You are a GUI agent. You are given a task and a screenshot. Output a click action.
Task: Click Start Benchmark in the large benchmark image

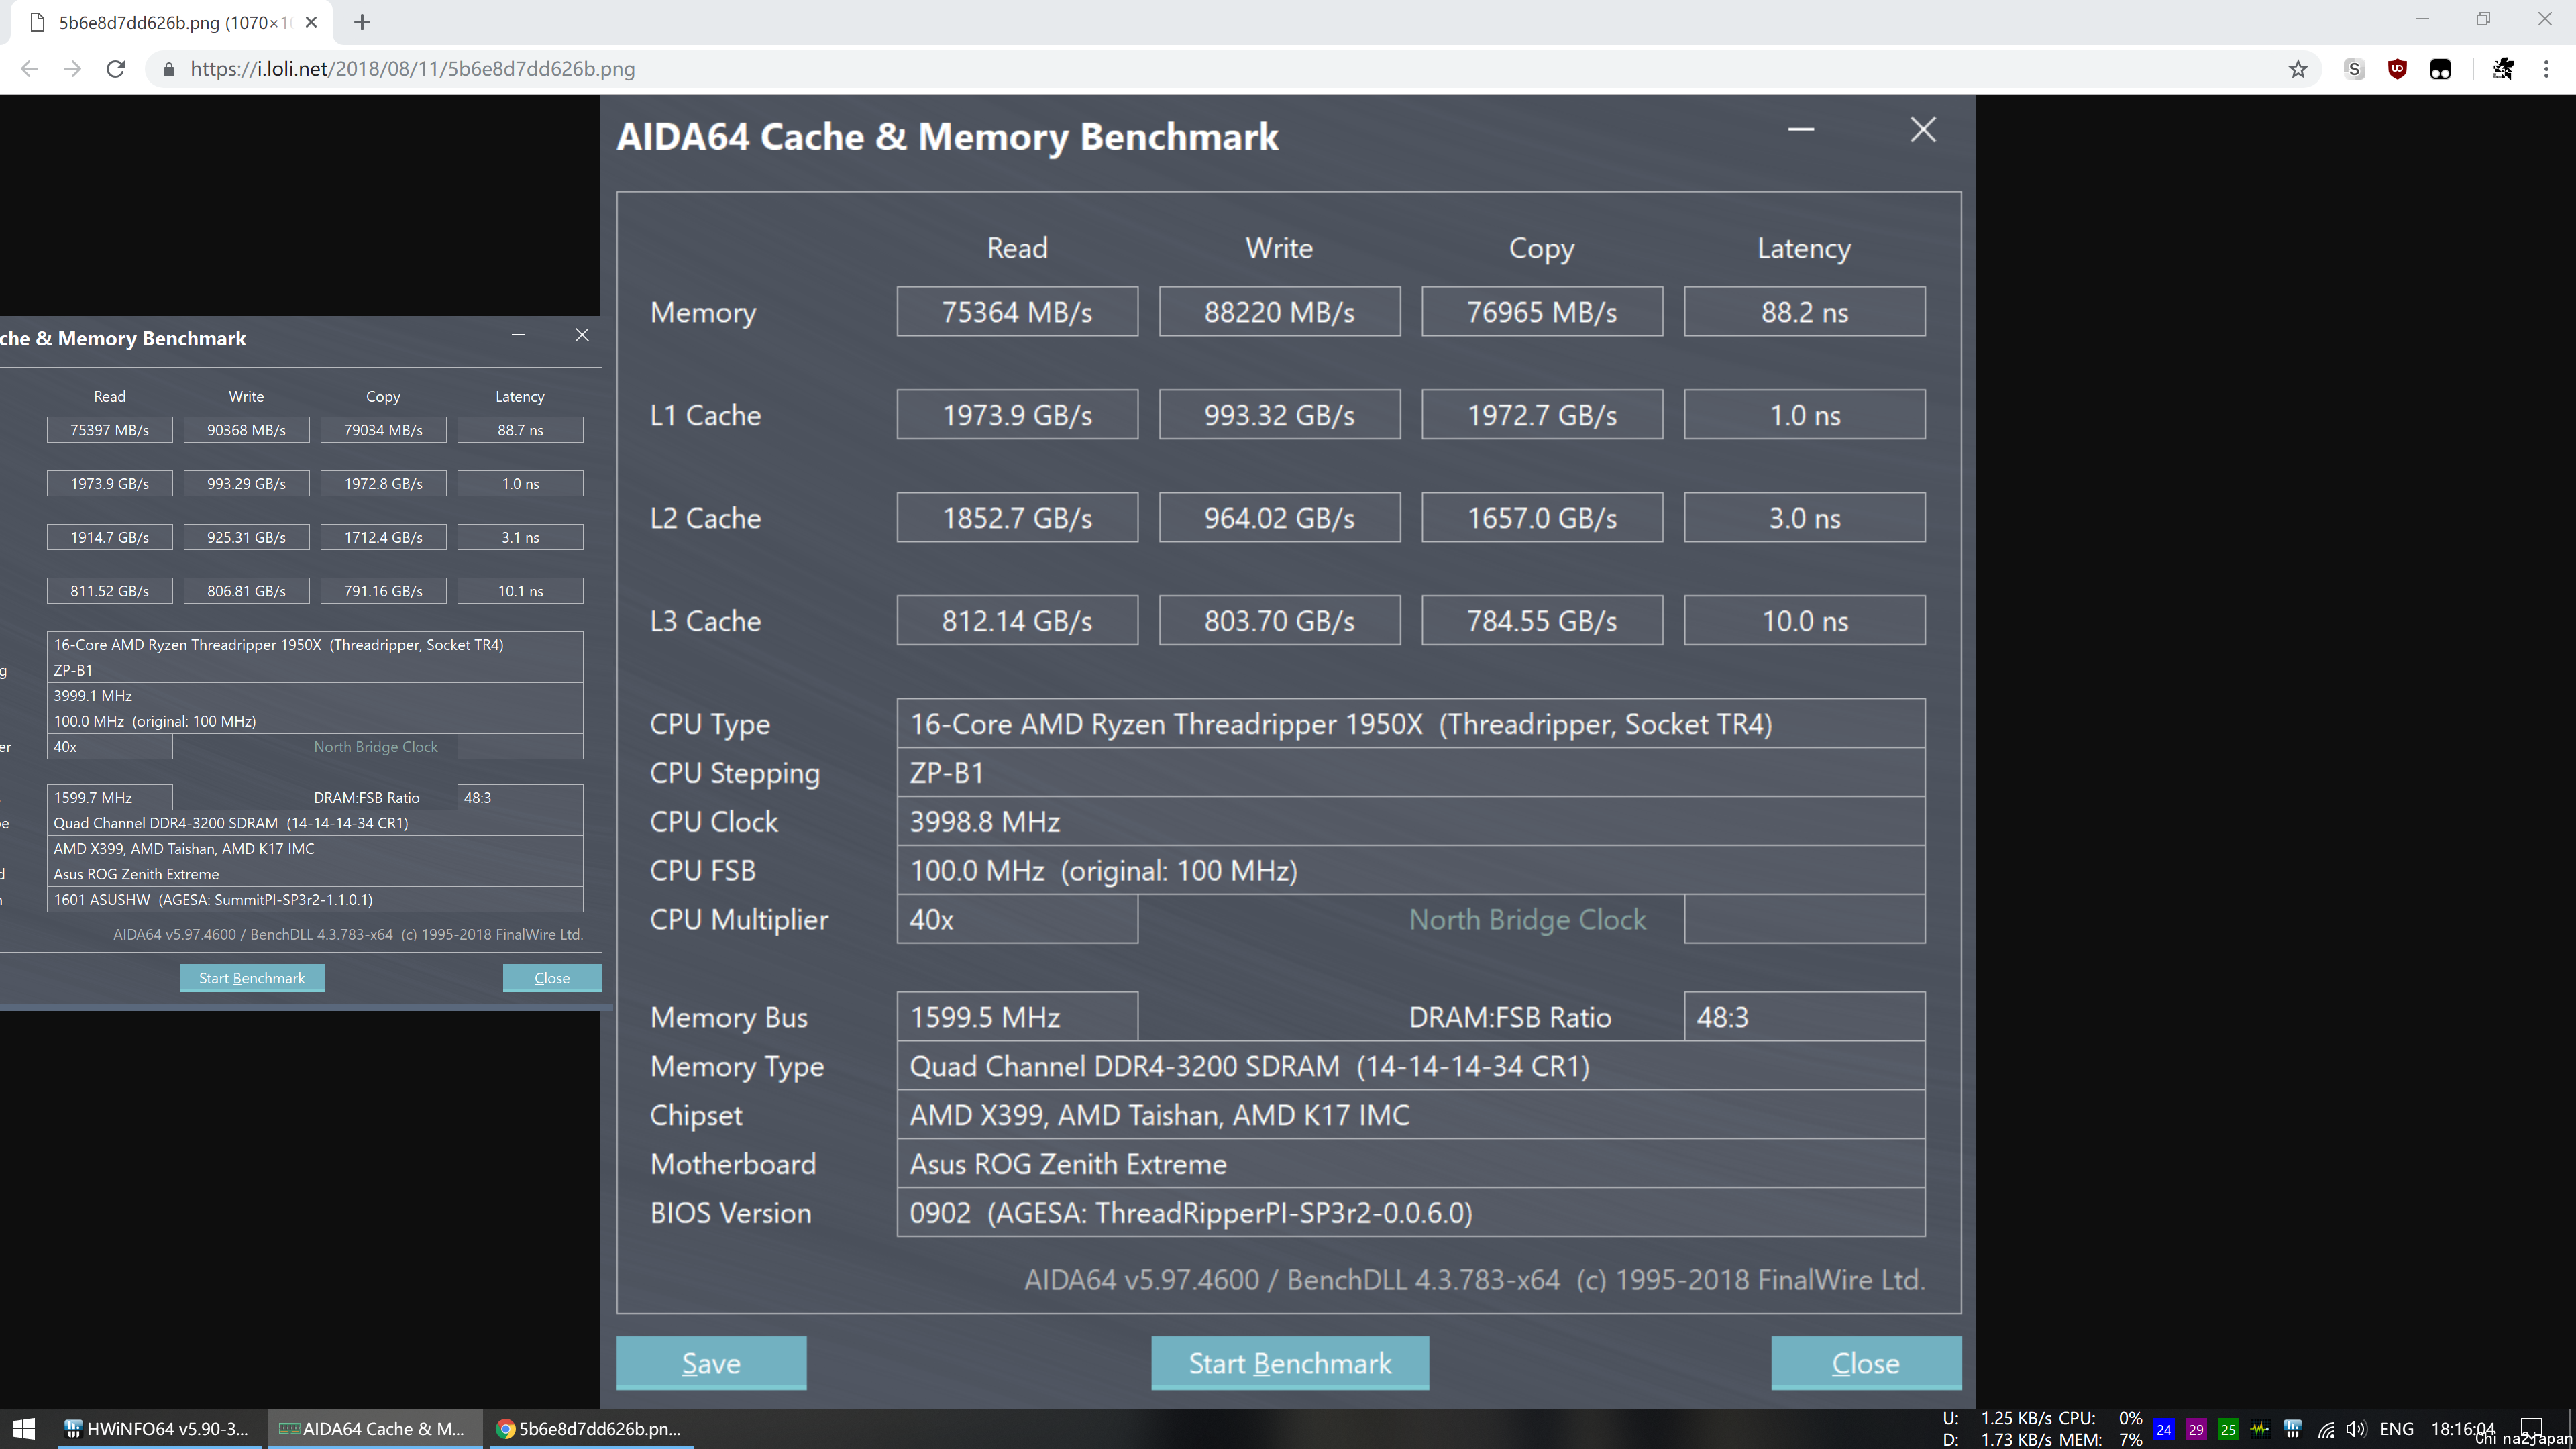pyautogui.click(x=1290, y=1363)
